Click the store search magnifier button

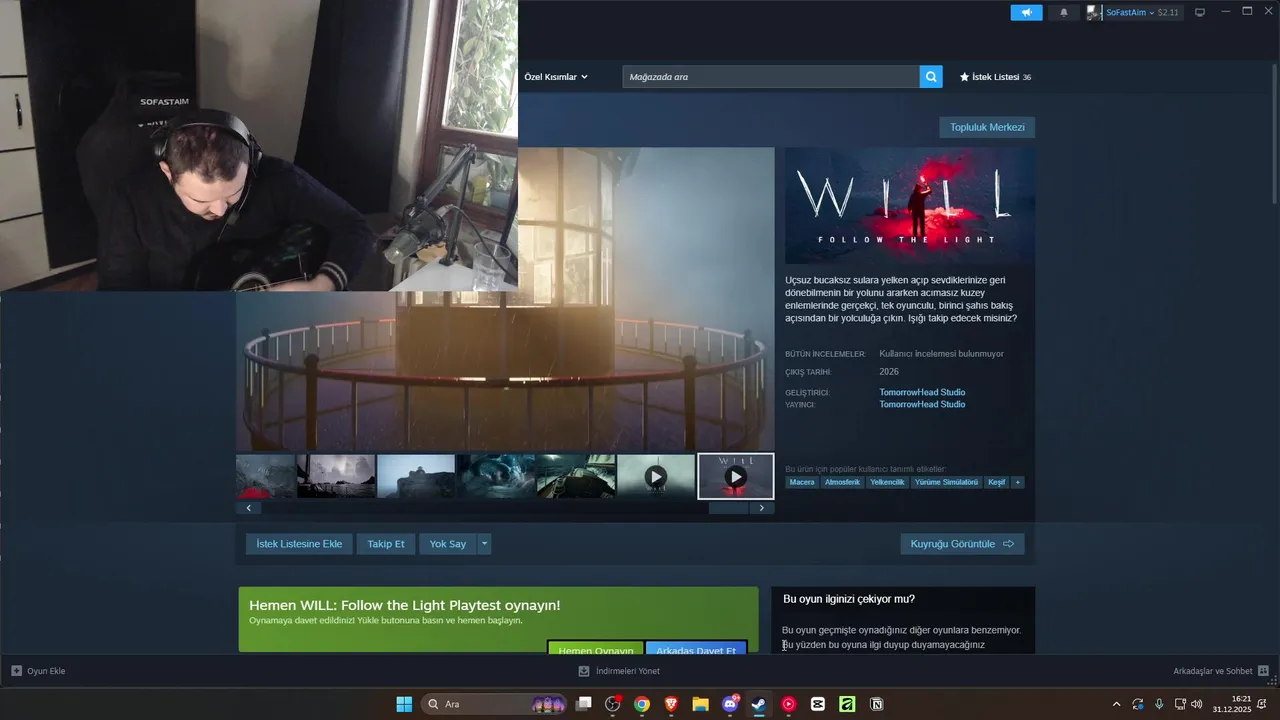pyautogui.click(x=931, y=77)
